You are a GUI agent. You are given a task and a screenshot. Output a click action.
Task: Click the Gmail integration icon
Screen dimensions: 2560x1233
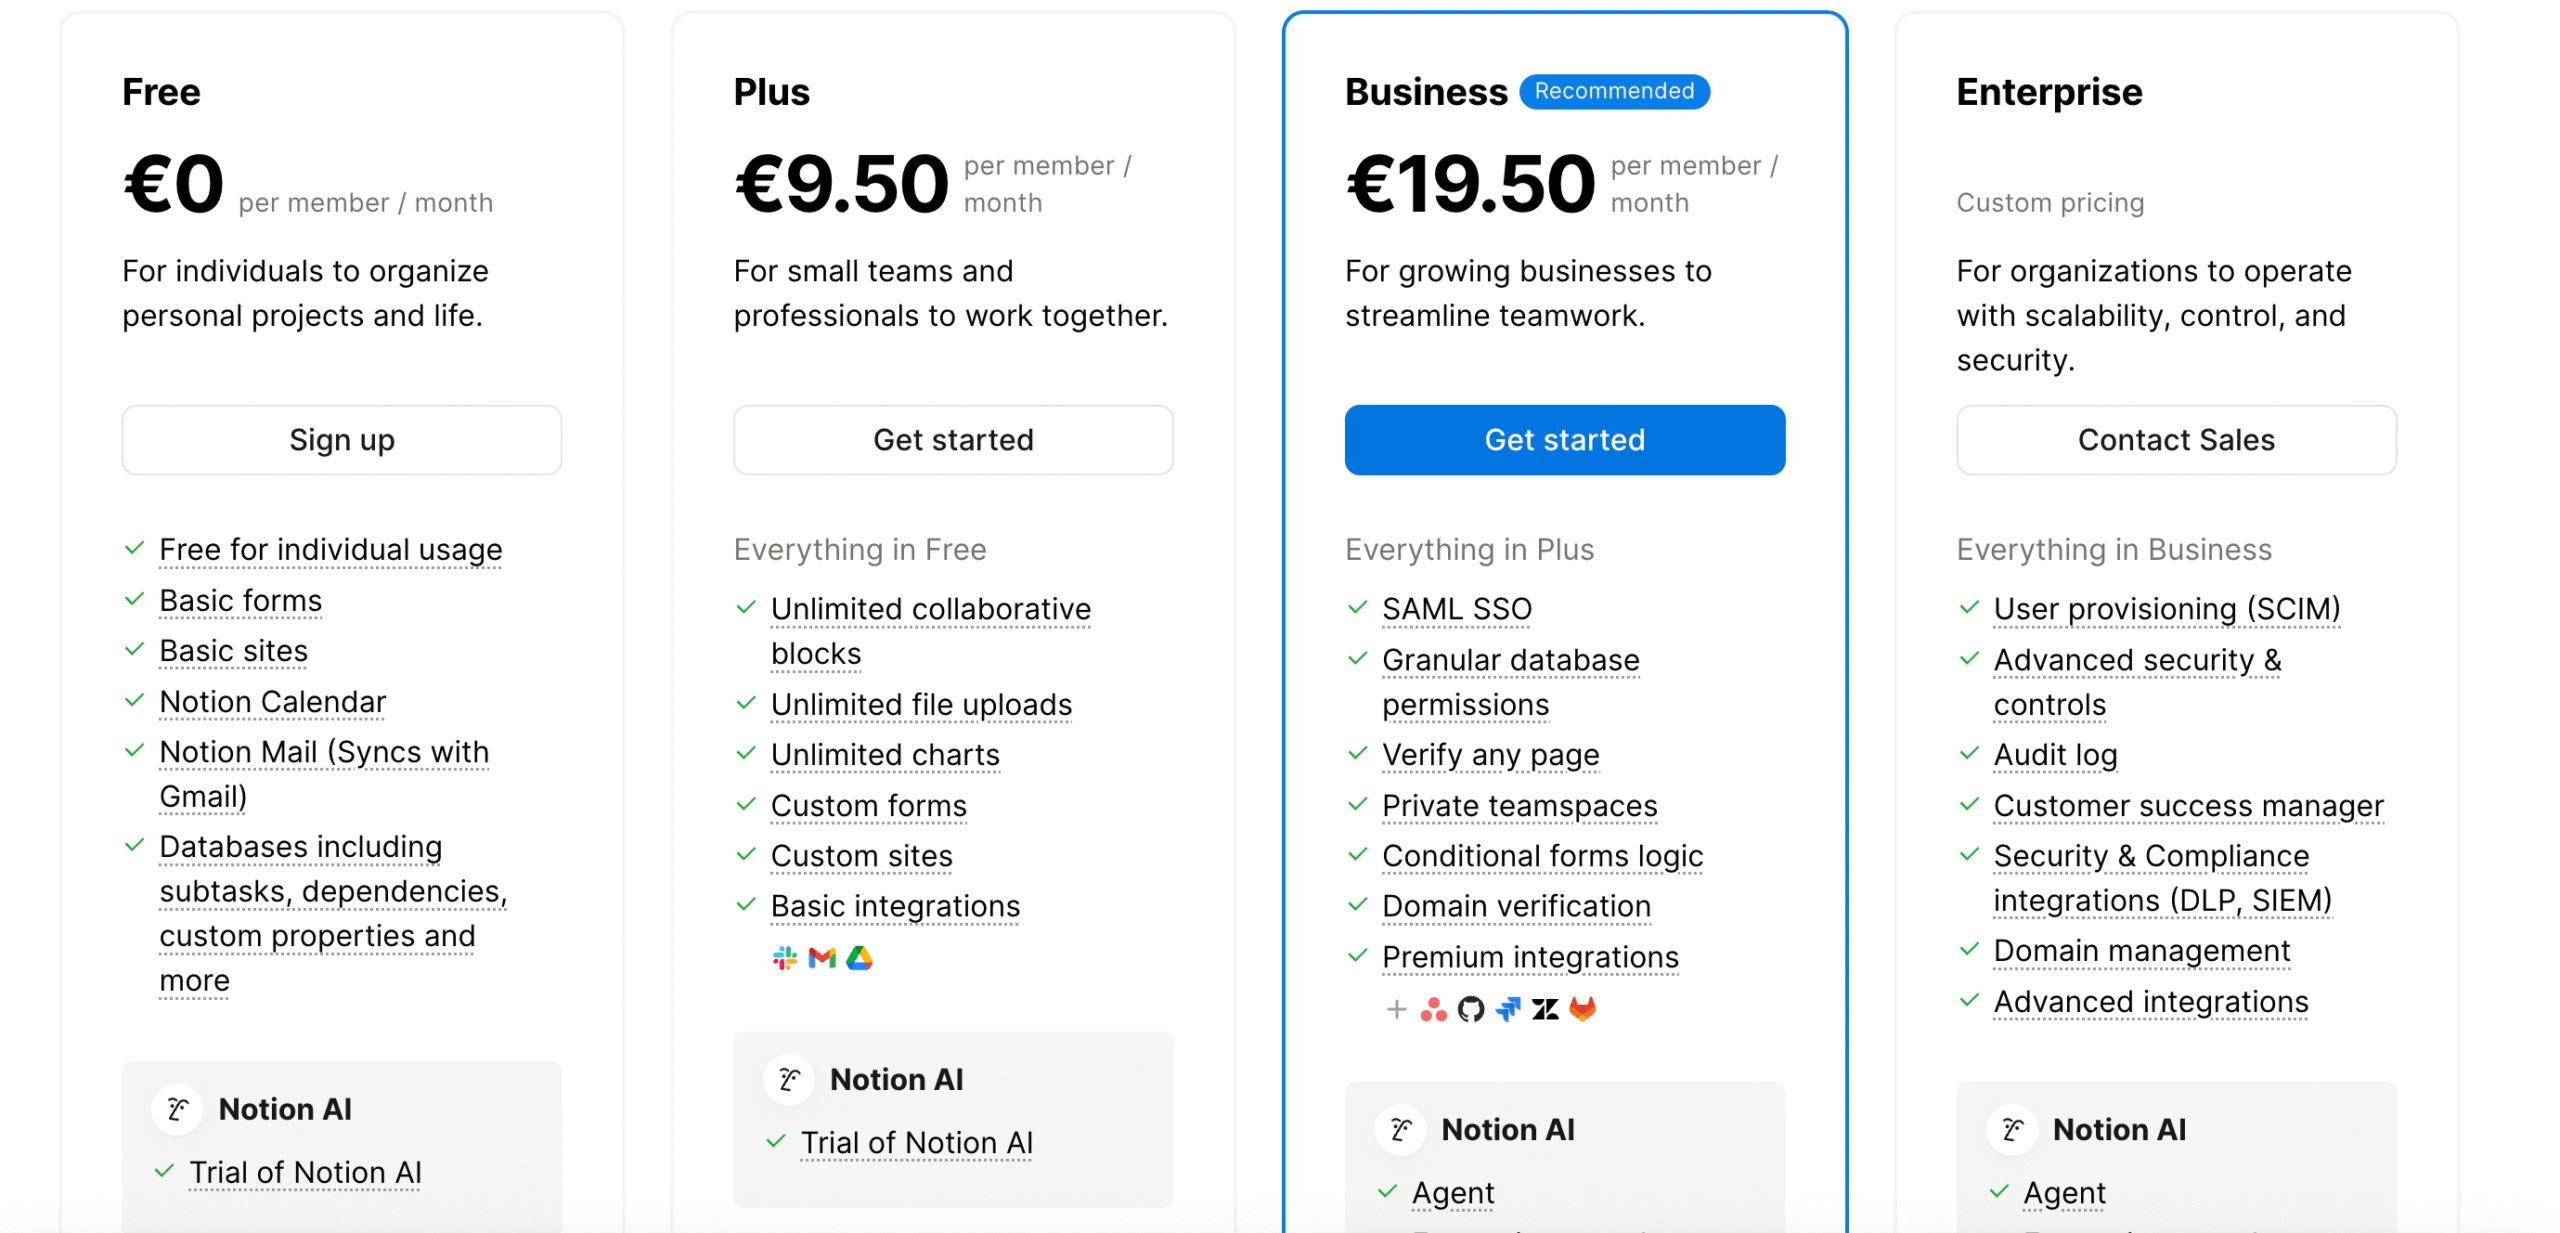tap(822, 959)
